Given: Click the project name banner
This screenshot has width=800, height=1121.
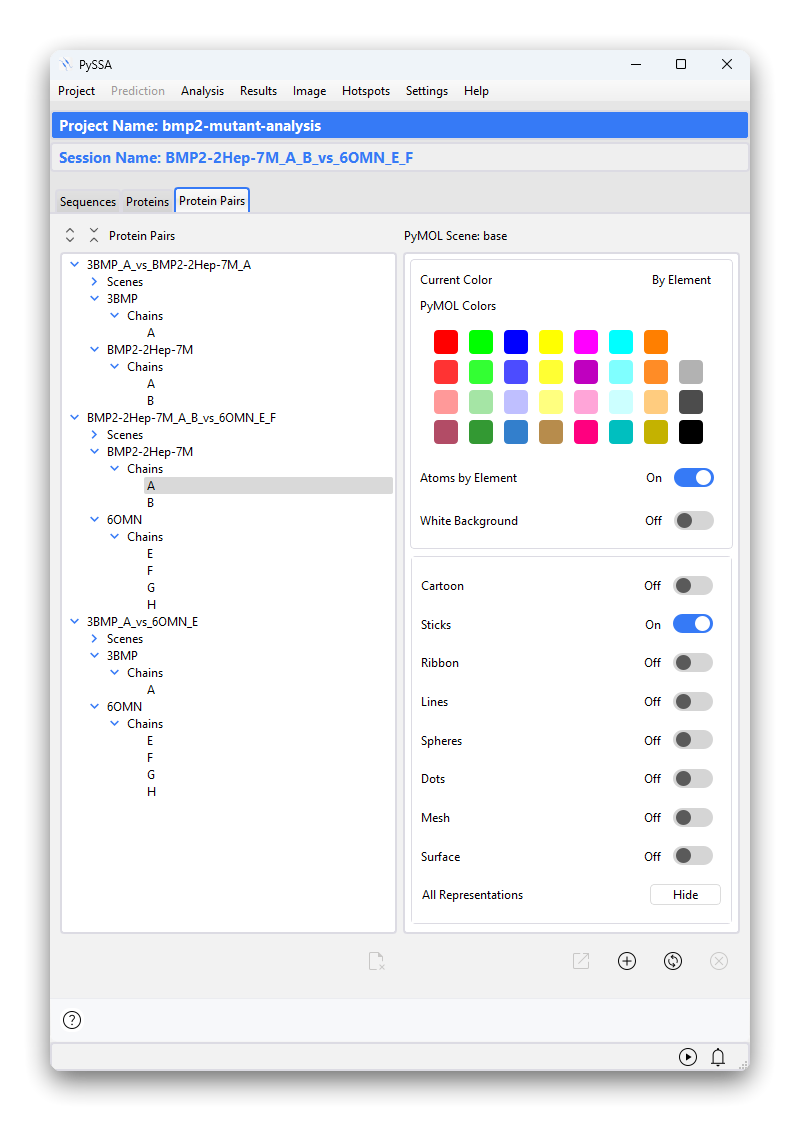Looking at the screenshot, I should click(400, 125).
